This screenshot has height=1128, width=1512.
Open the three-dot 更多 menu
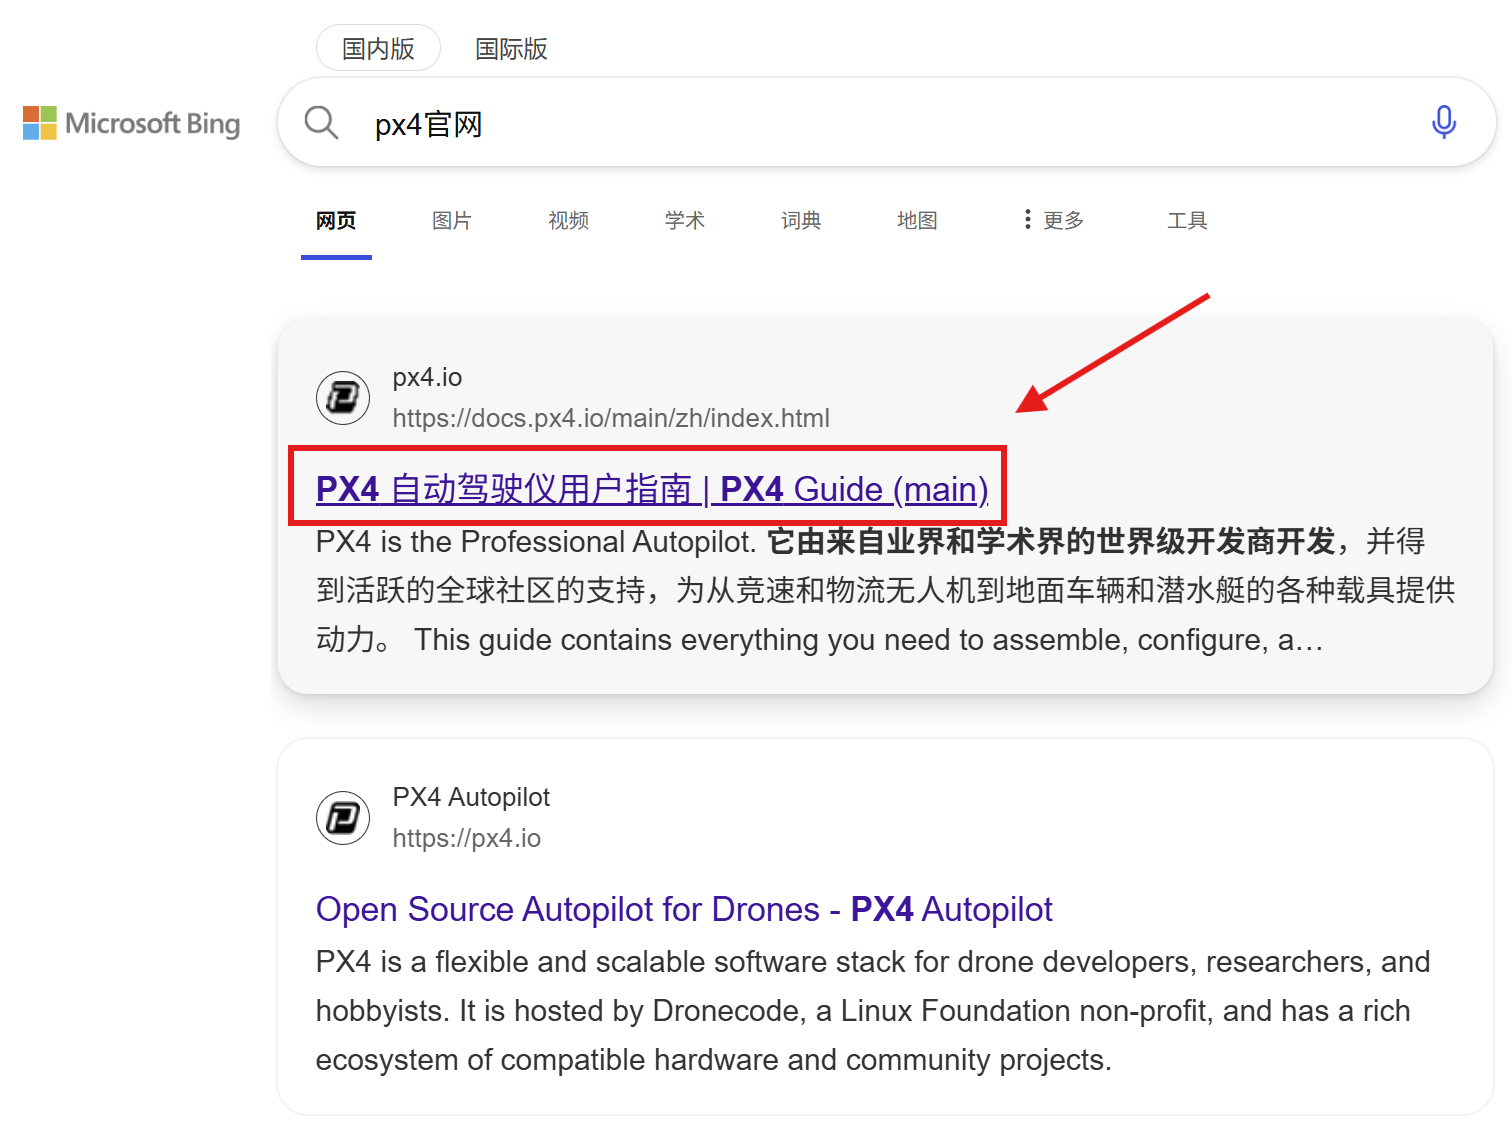1053,220
